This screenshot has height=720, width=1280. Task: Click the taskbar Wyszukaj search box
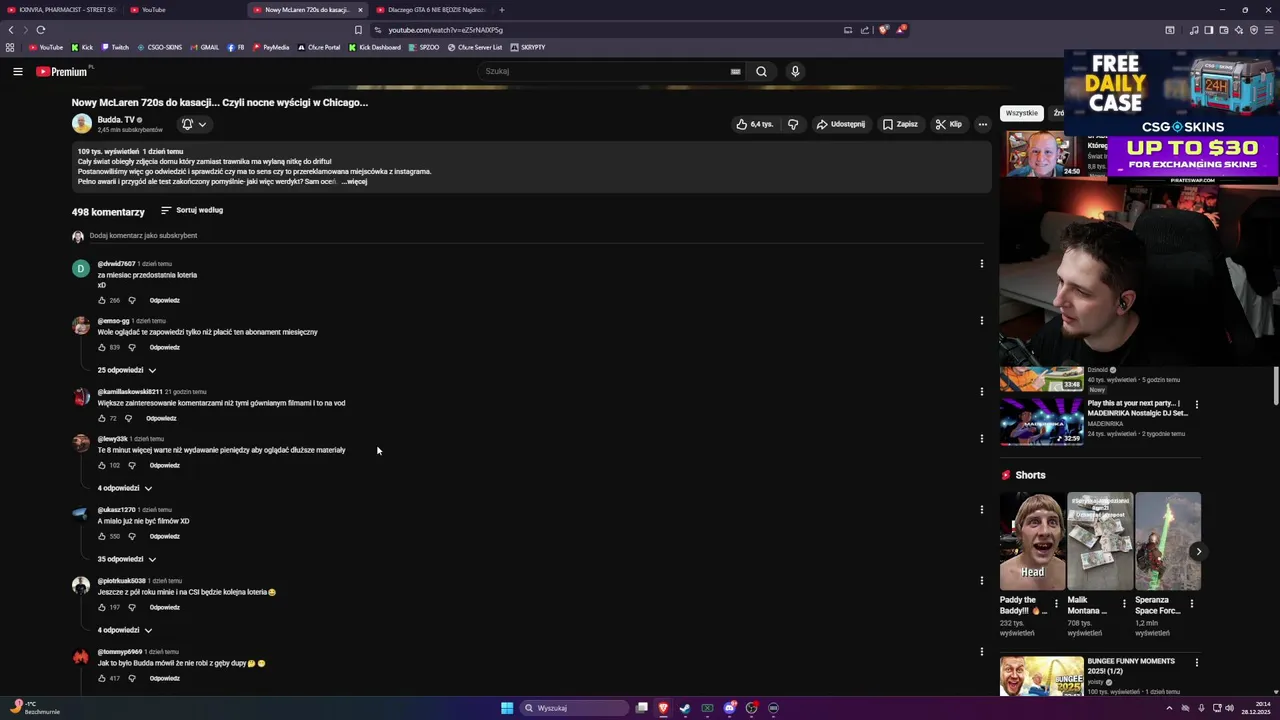572,708
